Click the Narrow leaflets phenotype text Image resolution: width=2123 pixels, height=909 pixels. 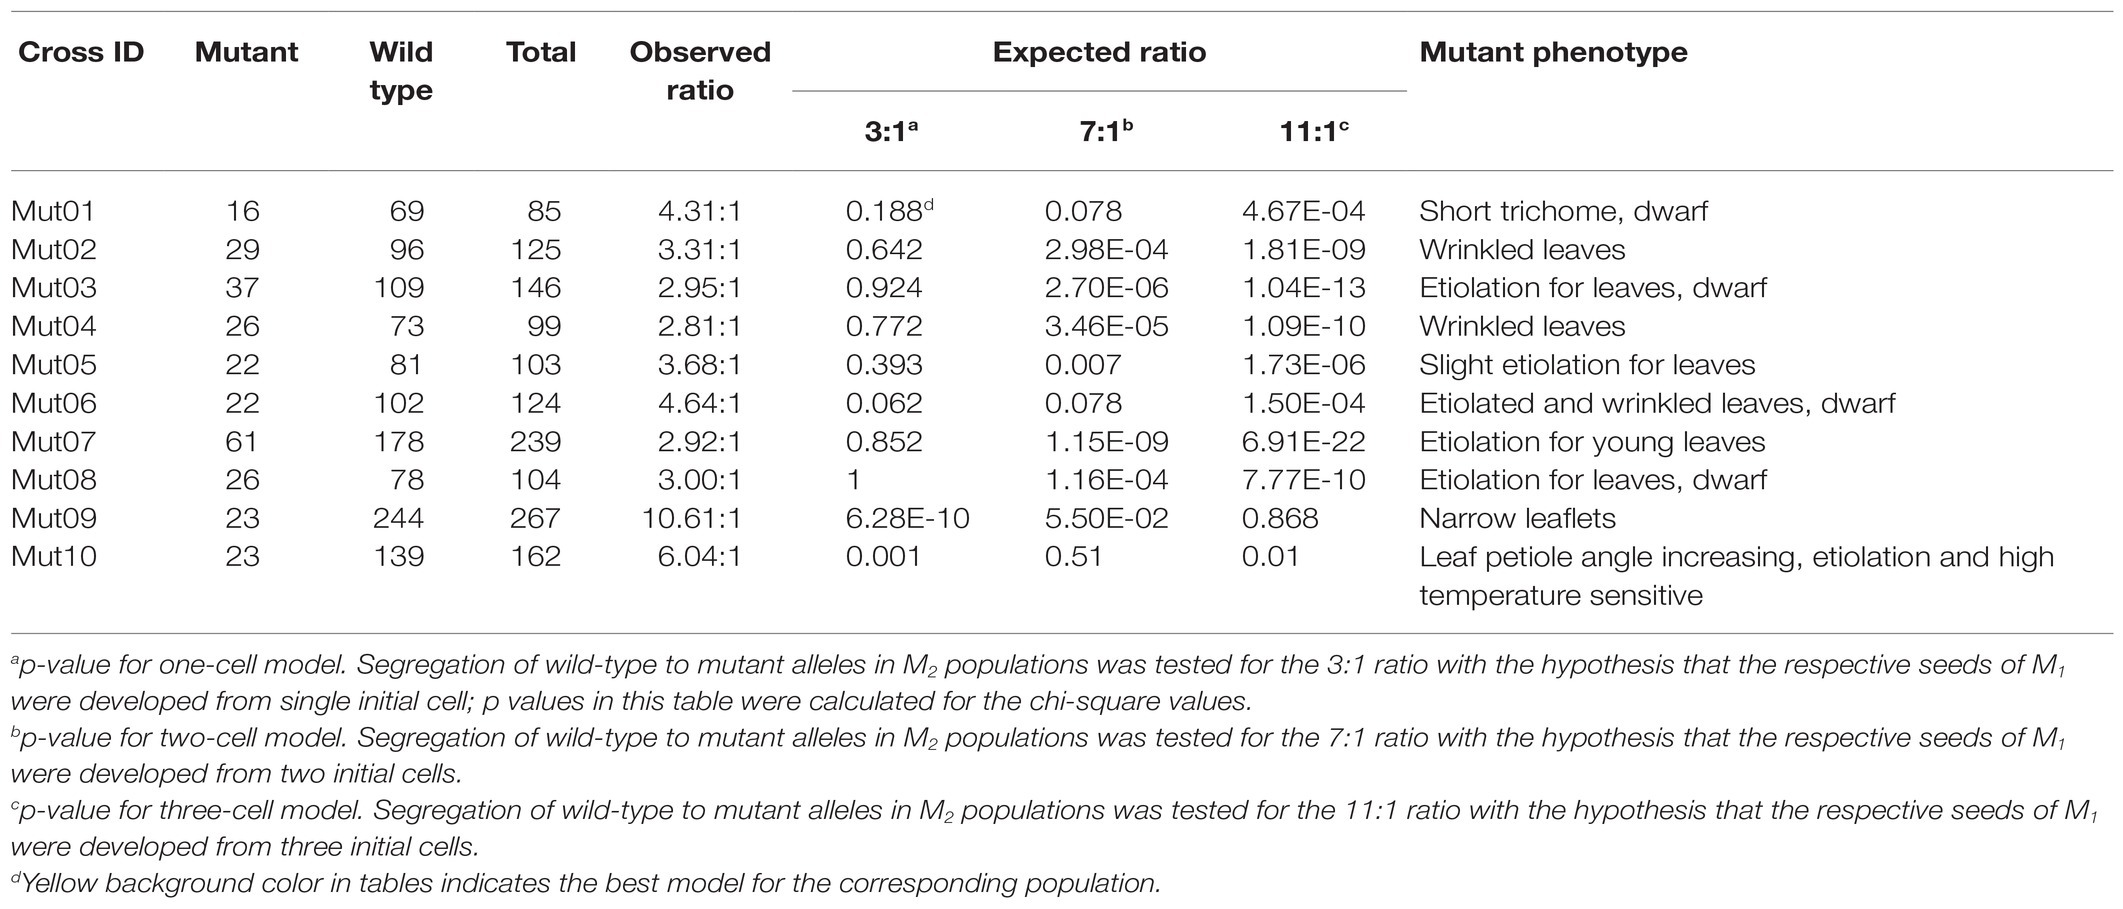[x=1517, y=518]
